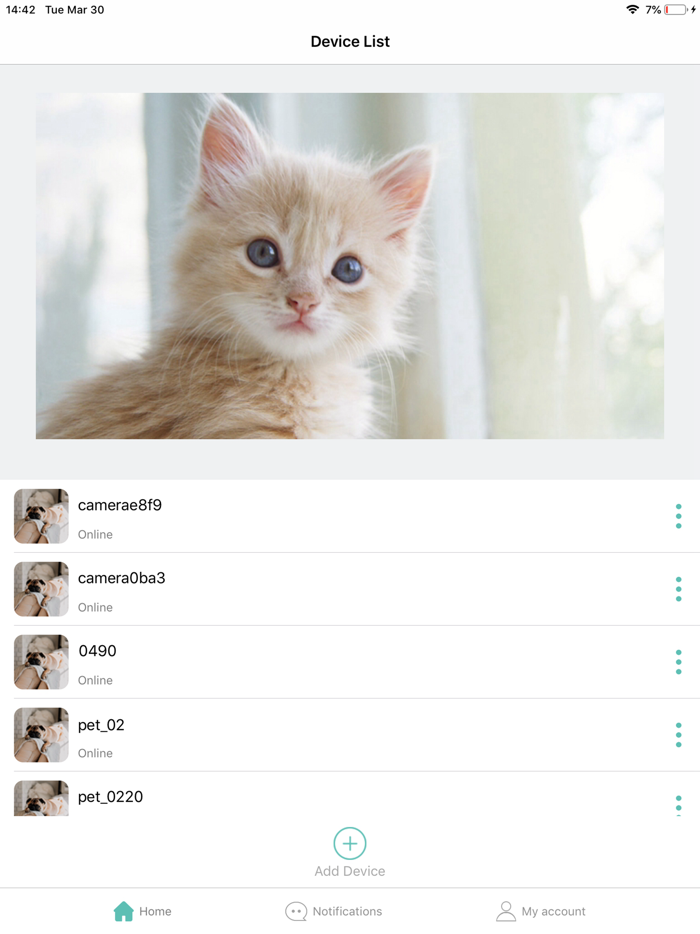This screenshot has width=700, height=934.
Task: Show the three-dot menu for pet_02
Action: [x=679, y=735]
